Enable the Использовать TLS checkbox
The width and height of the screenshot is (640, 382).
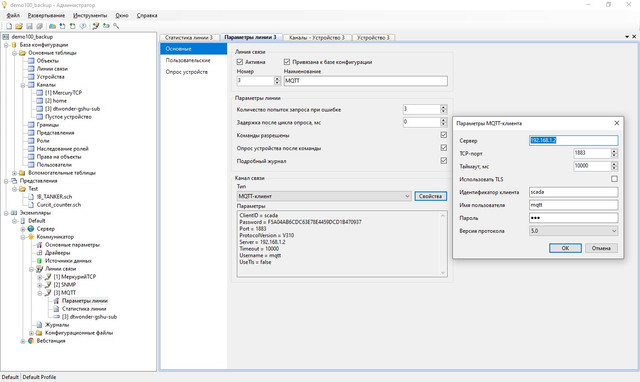click(614, 179)
